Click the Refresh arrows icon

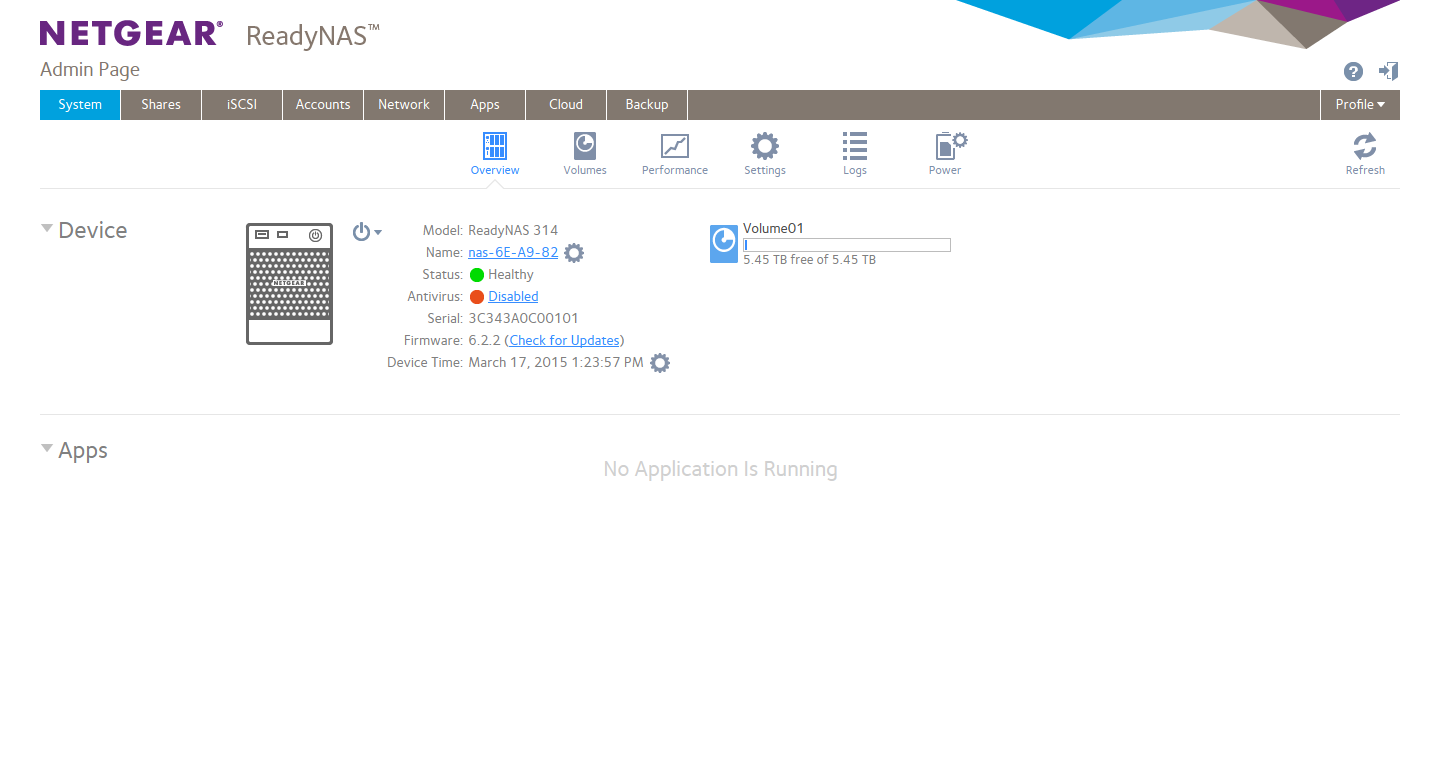pyautogui.click(x=1365, y=147)
